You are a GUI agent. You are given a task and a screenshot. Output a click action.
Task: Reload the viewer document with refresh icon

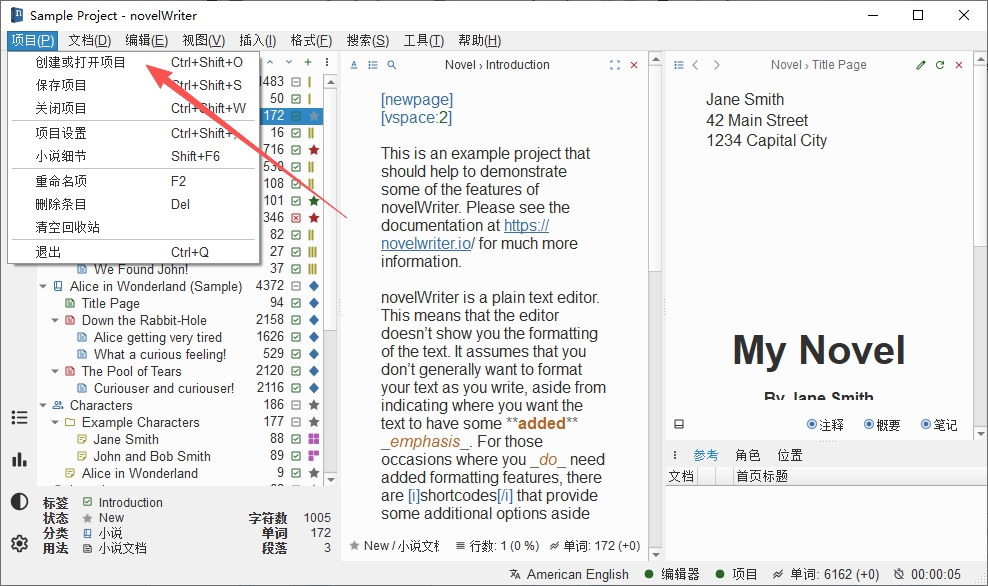(x=940, y=65)
